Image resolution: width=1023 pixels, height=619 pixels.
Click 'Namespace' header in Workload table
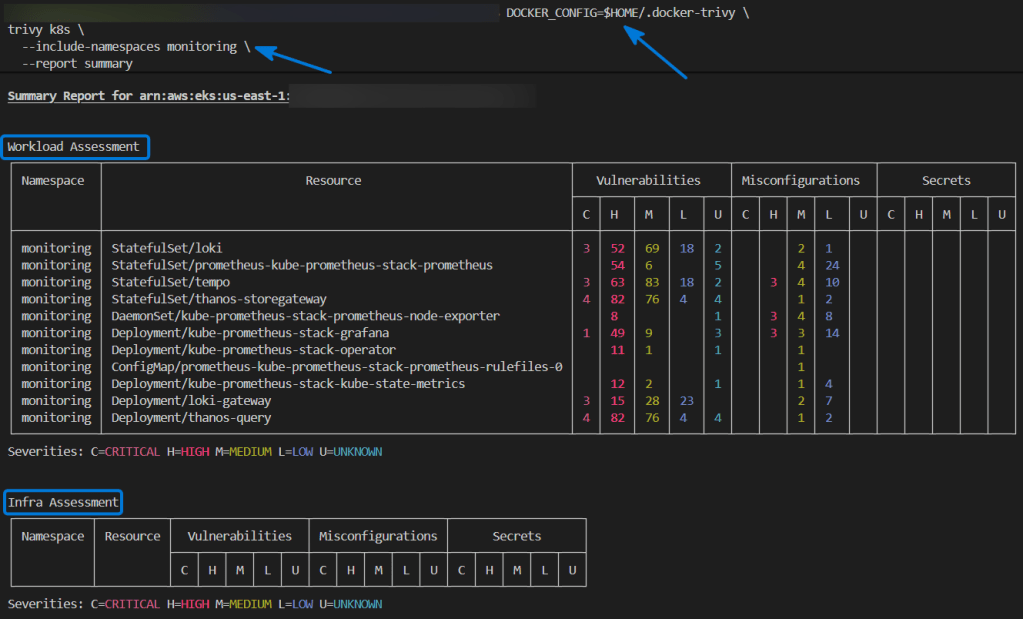click(53, 181)
